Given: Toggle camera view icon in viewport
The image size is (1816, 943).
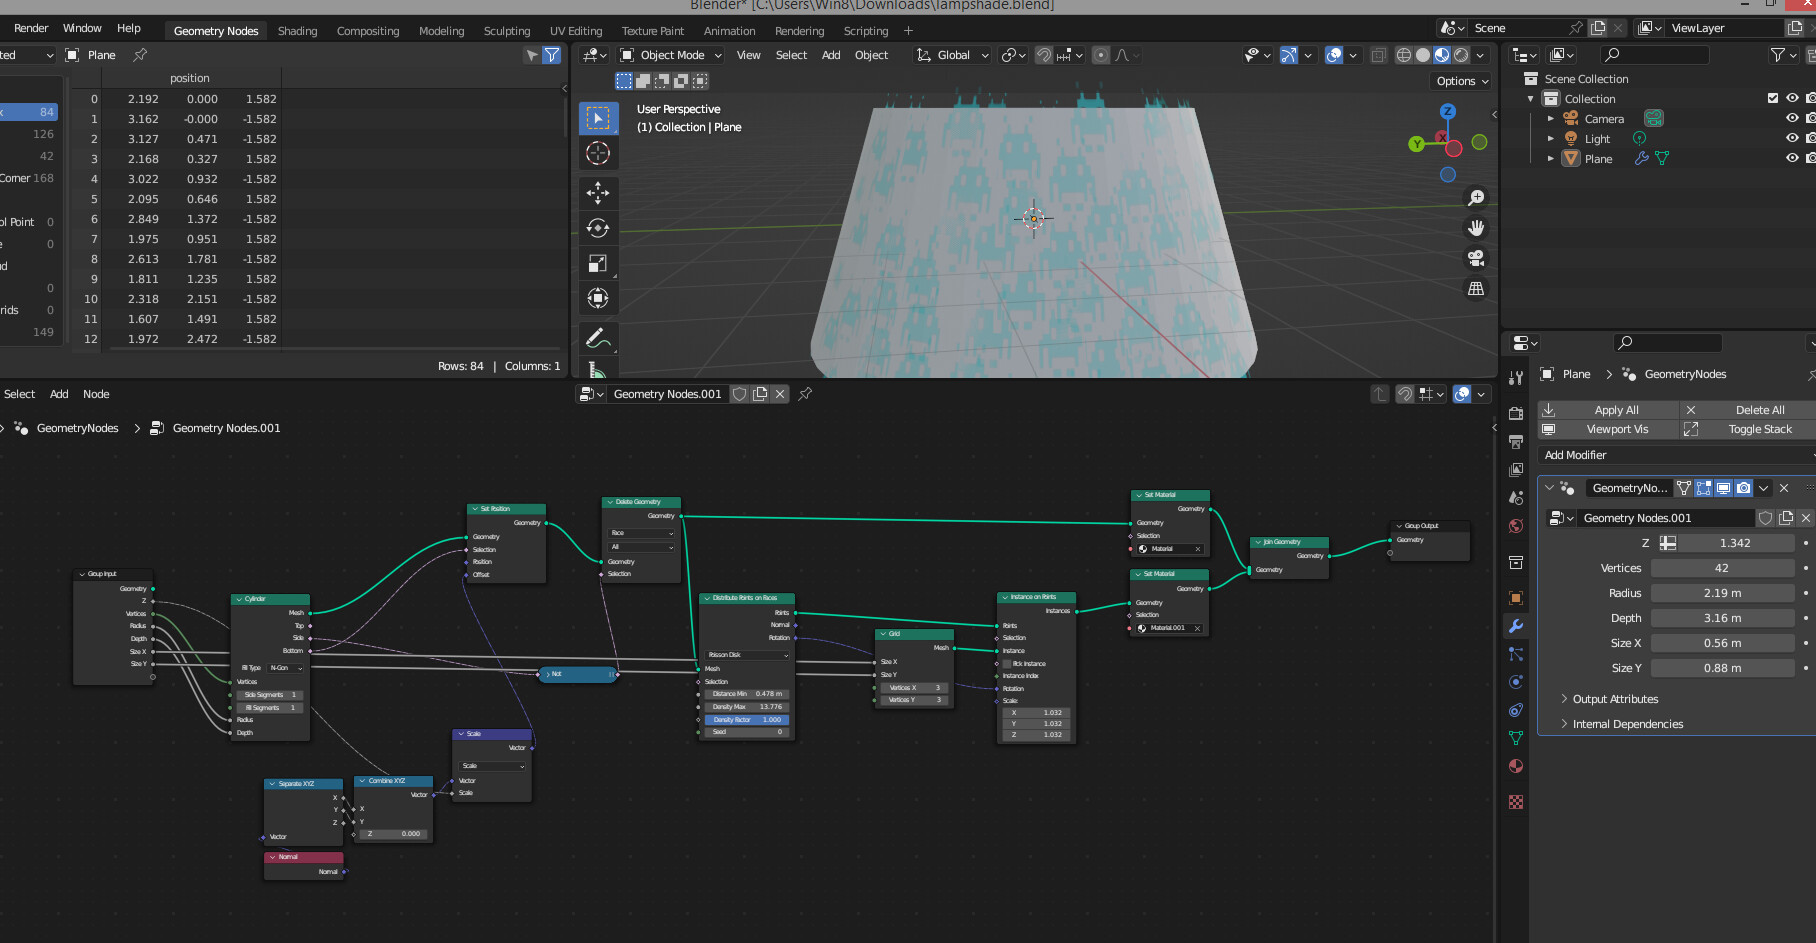Looking at the screenshot, I should (x=1476, y=258).
